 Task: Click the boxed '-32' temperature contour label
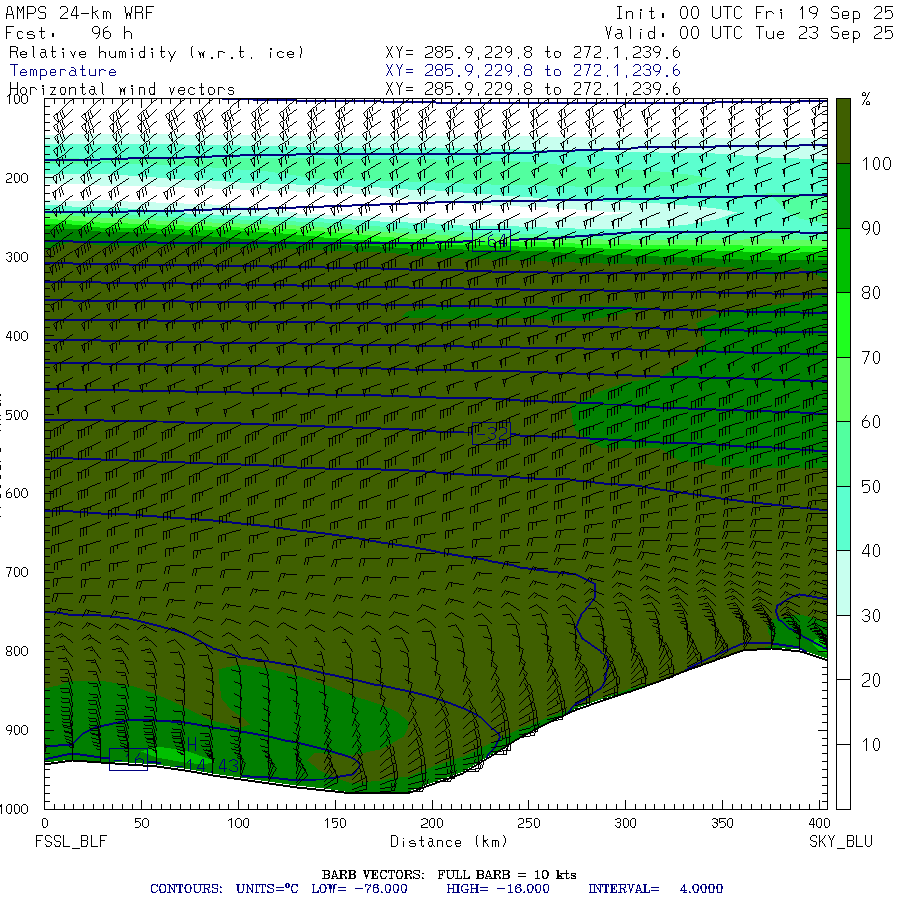(491, 433)
